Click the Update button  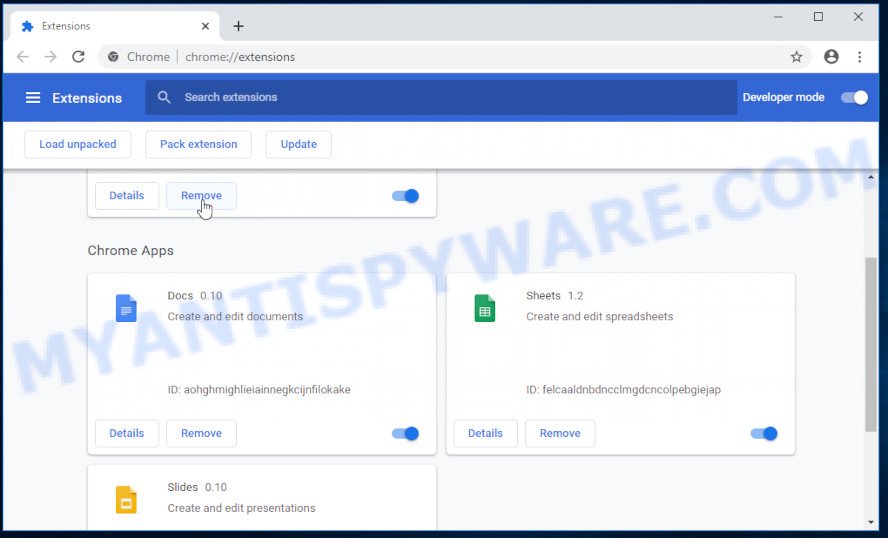tap(298, 144)
